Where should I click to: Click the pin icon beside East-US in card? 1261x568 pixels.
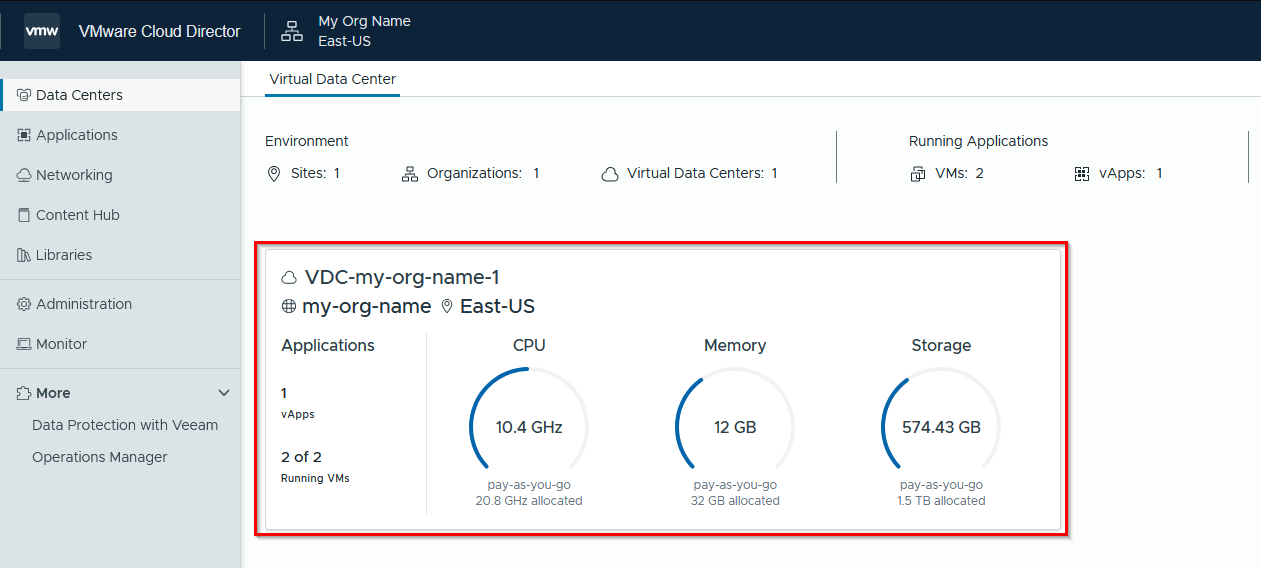coord(447,307)
